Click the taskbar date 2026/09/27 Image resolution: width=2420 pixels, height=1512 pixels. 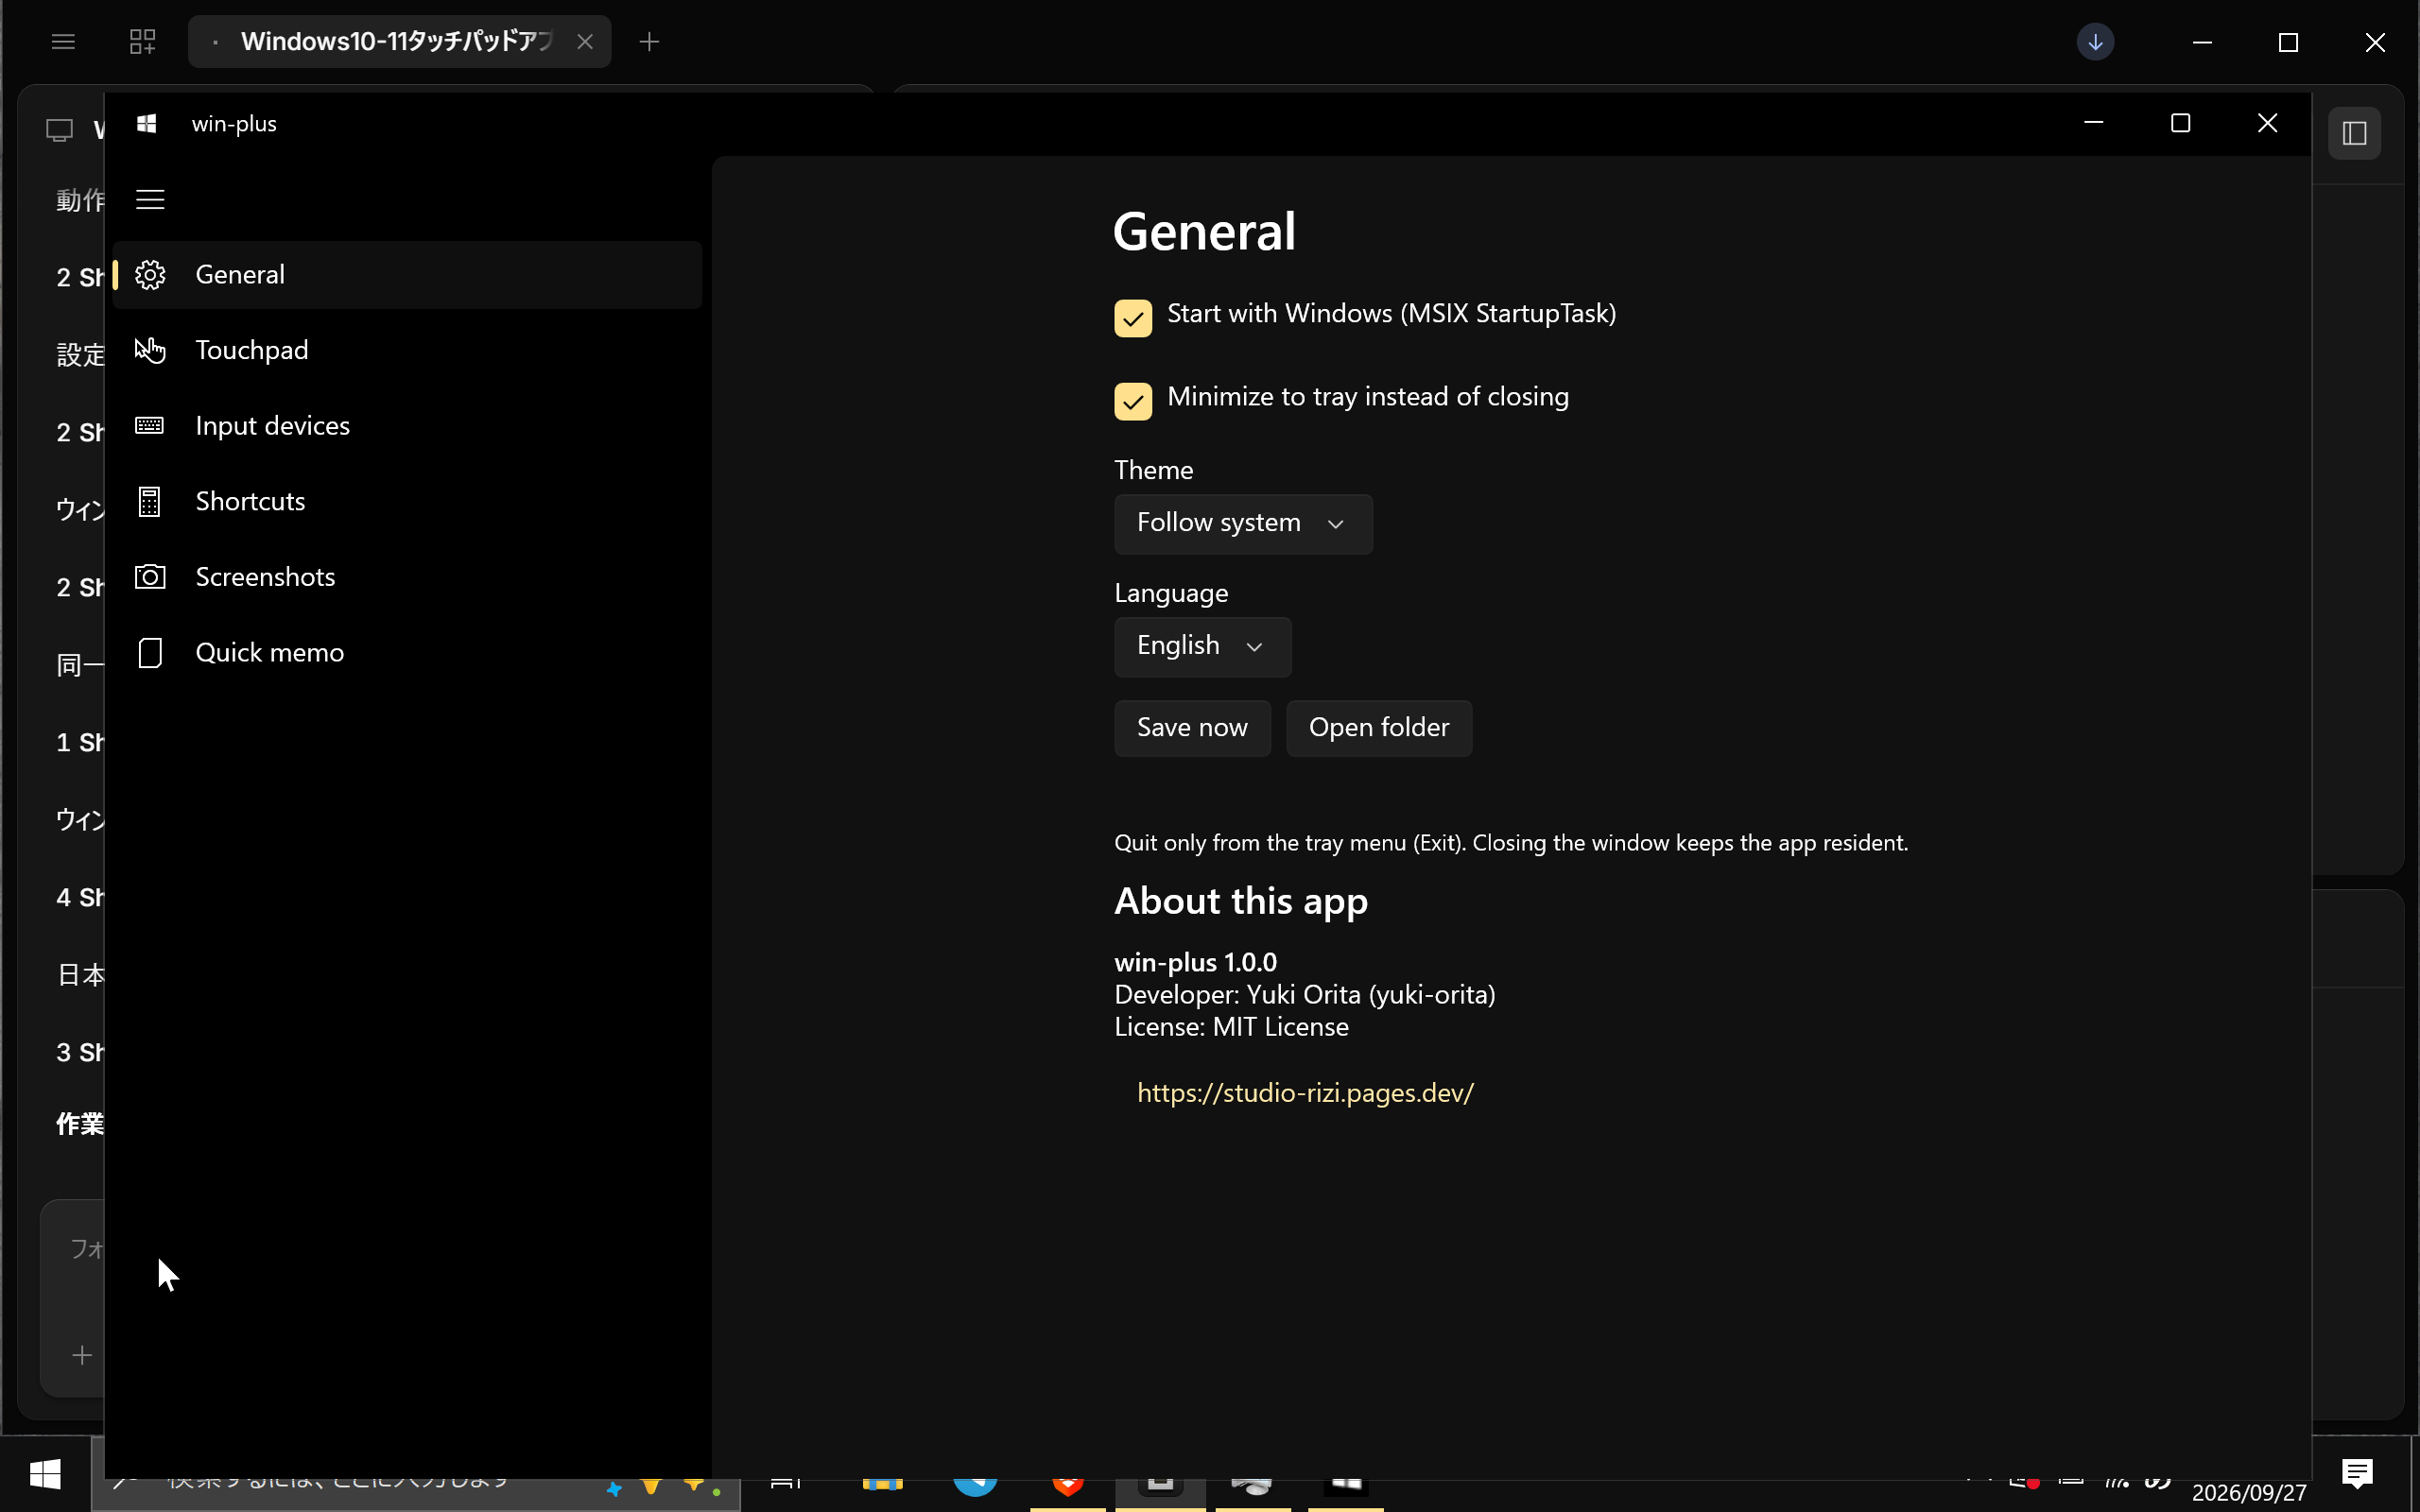pos(2249,1492)
